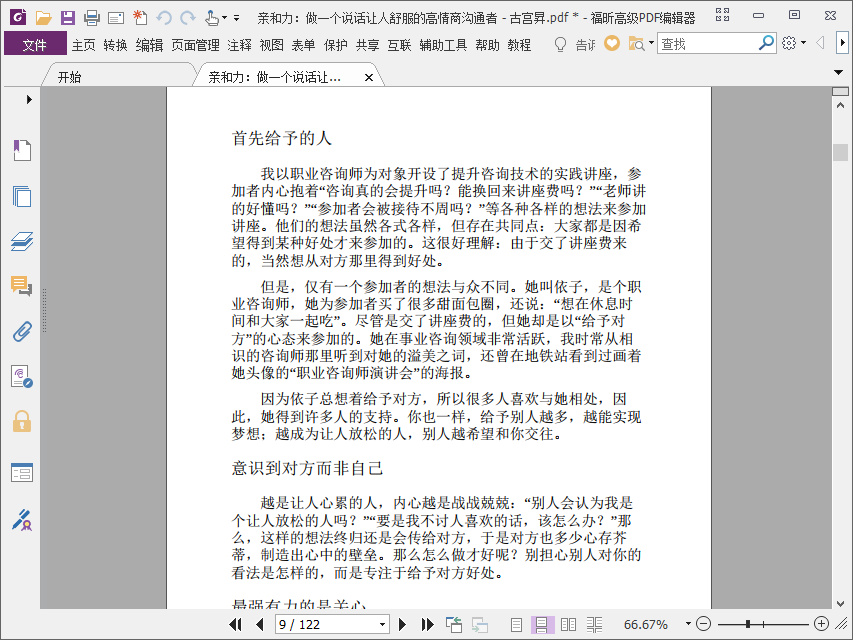Go to the next page
The height and width of the screenshot is (640, 853).
pos(403,624)
